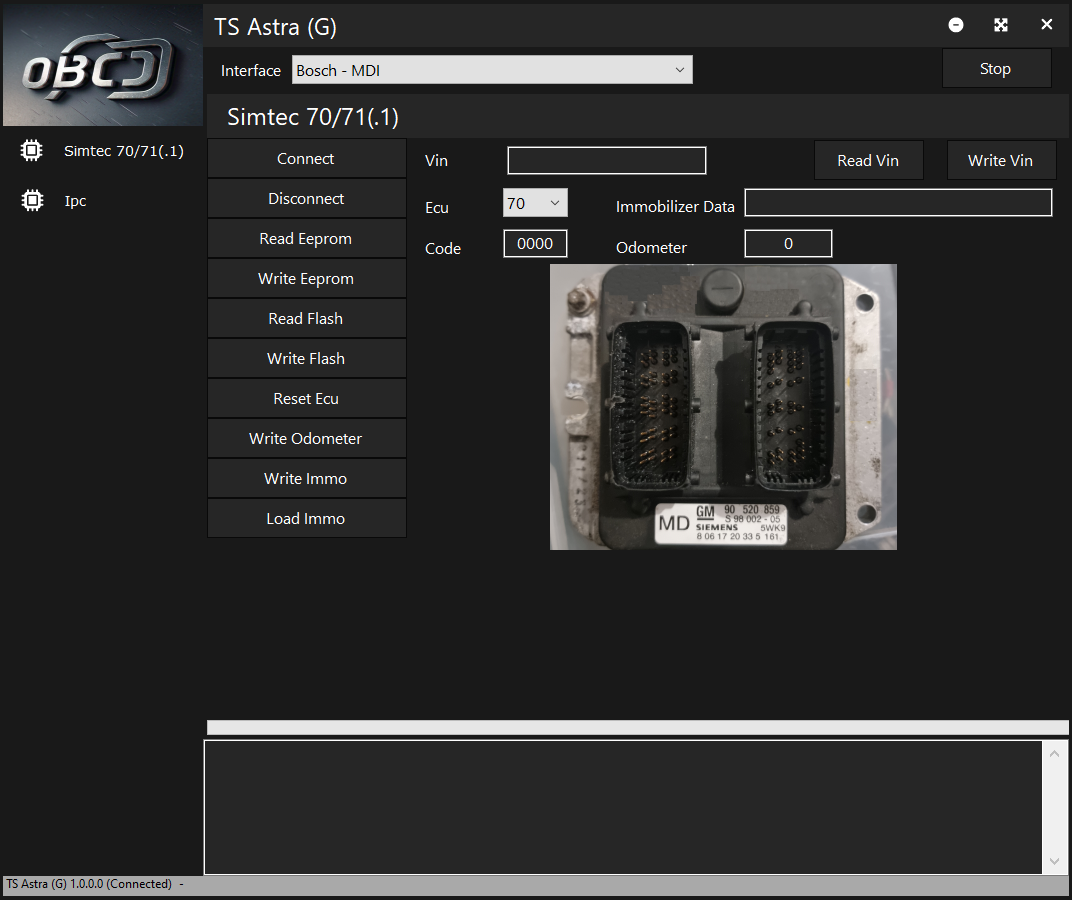This screenshot has height=900, width=1072.
Task: Click the chip icon beside Simtec 70/71(.1)
Action: pyautogui.click(x=32, y=151)
